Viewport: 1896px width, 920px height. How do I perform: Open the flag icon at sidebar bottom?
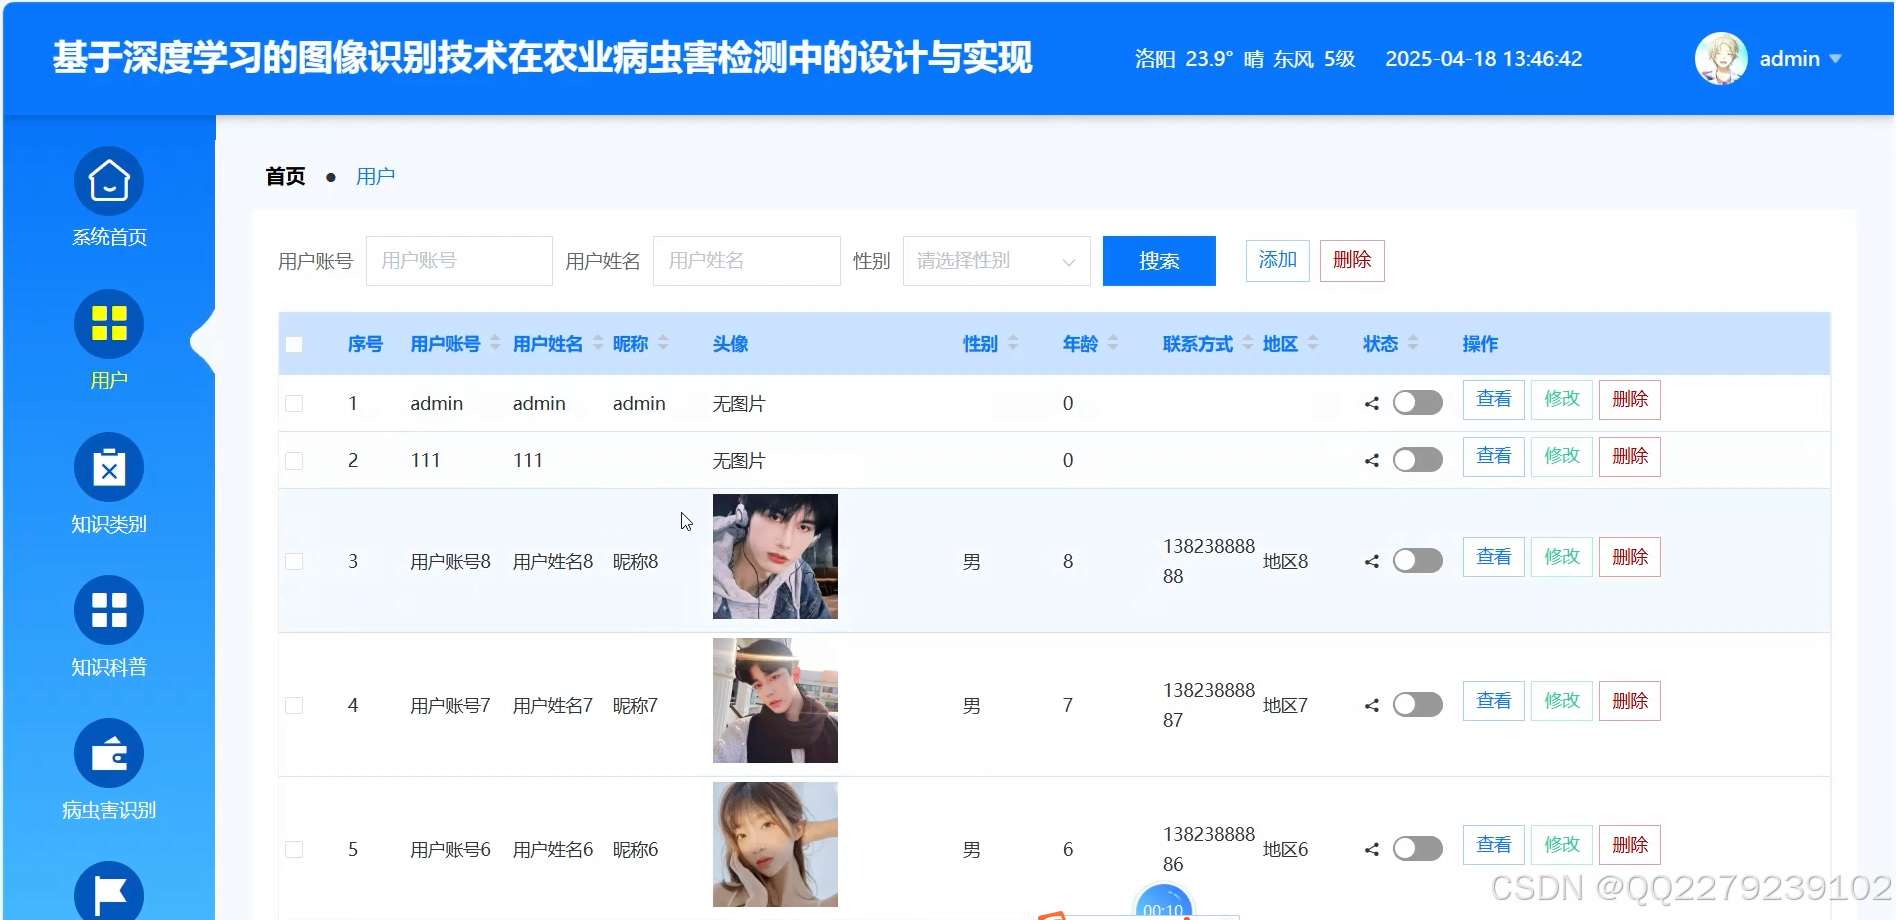coord(109,893)
